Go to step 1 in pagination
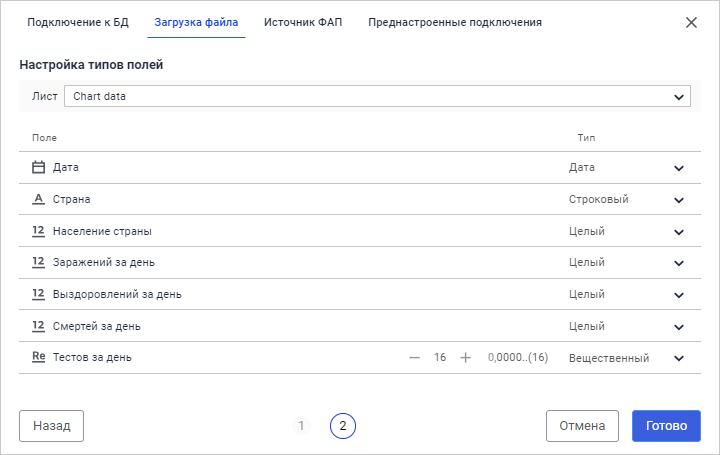Screen dimensions: 720x455 coord(301,426)
